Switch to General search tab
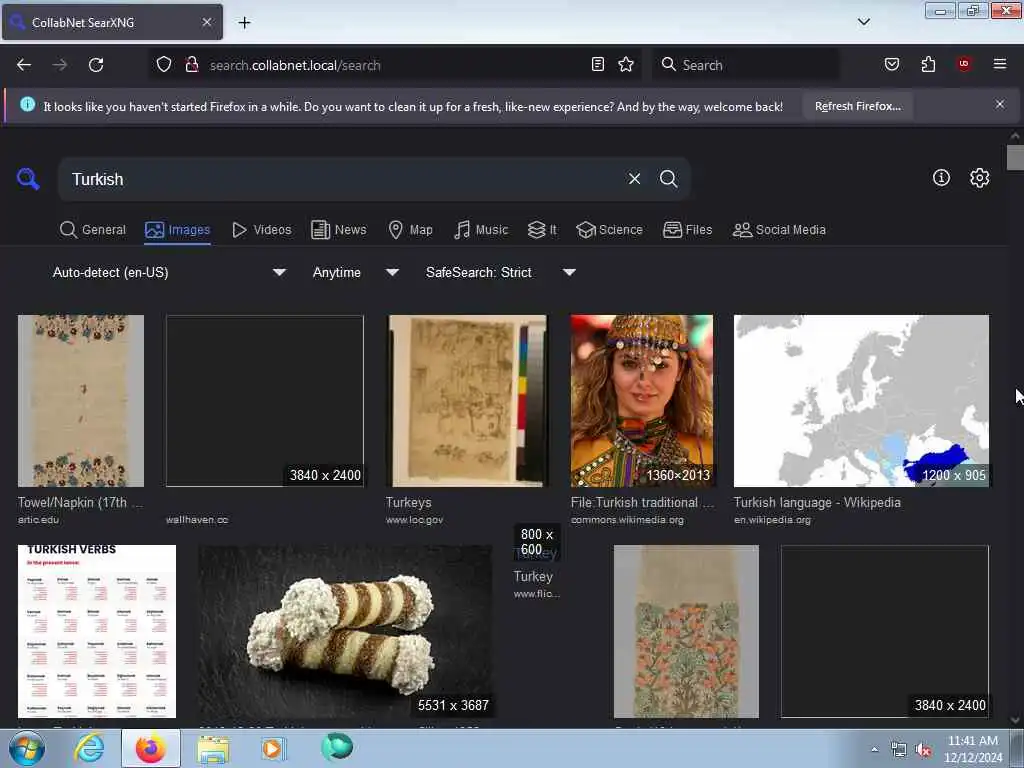Viewport: 1024px width, 768px height. tap(93, 230)
